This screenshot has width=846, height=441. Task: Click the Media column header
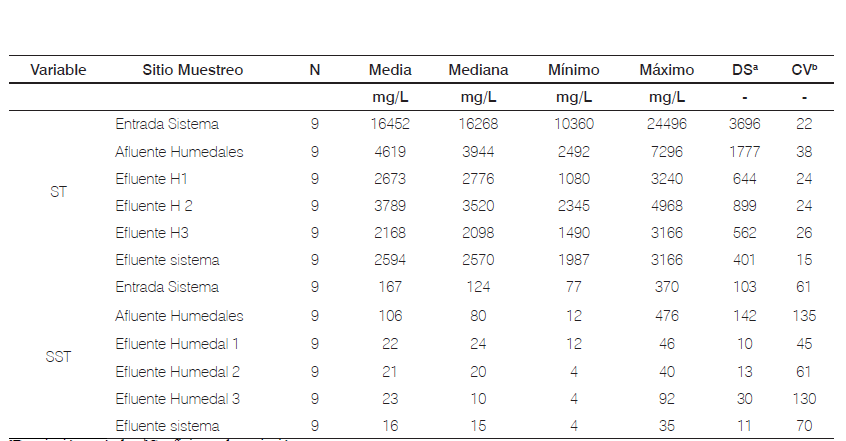[390, 70]
